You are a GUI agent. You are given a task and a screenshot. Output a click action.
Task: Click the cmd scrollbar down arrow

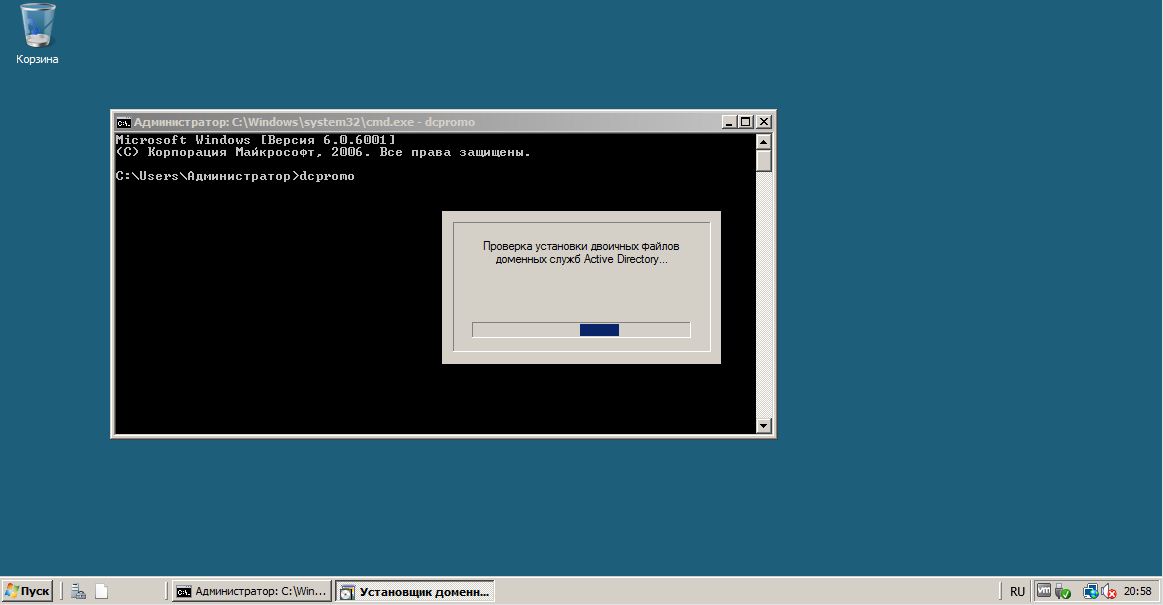pyautogui.click(x=763, y=426)
